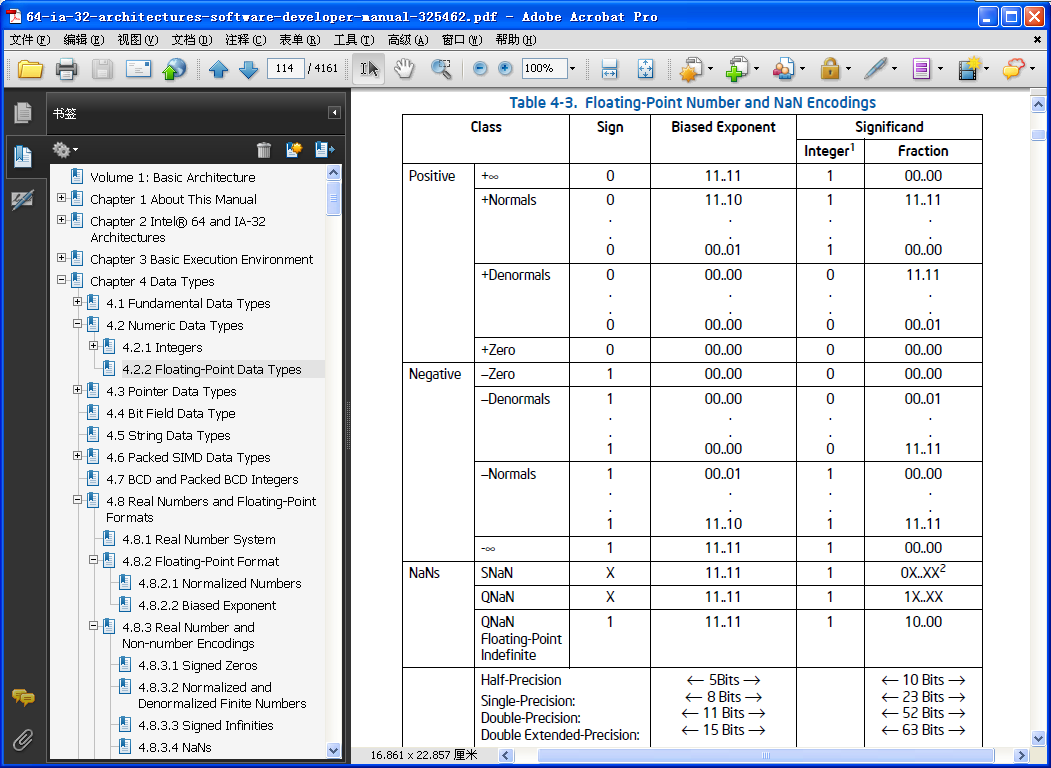Open the zoom level dropdown arrow
1051x768 pixels.
(x=572, y=68)
